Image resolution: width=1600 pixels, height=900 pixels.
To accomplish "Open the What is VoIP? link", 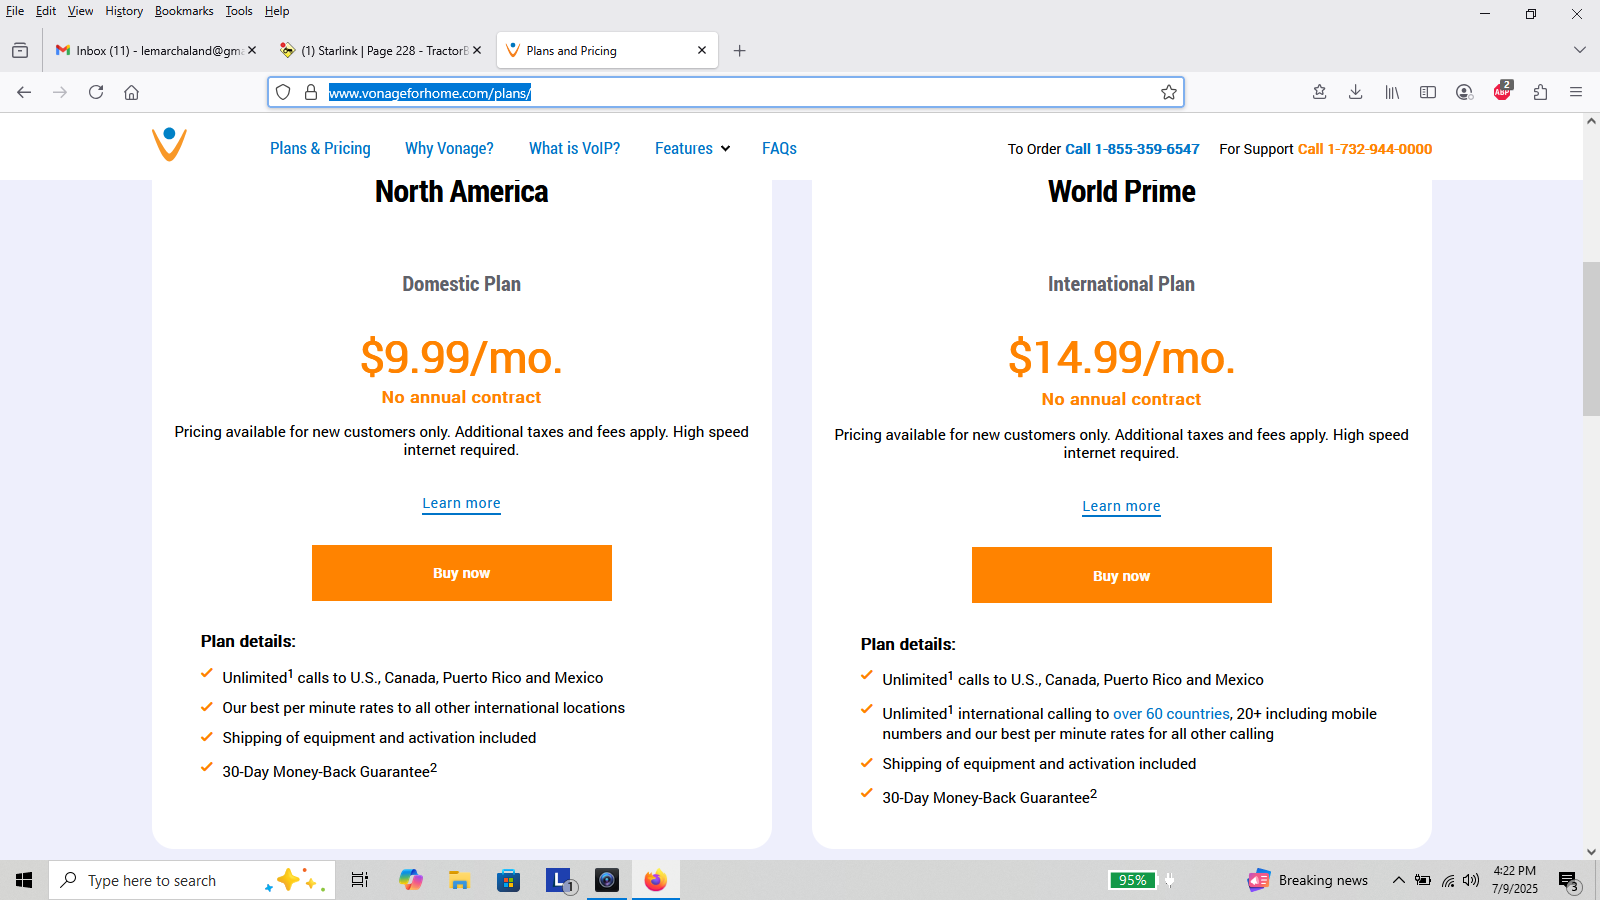I will (x=574, y=148).
